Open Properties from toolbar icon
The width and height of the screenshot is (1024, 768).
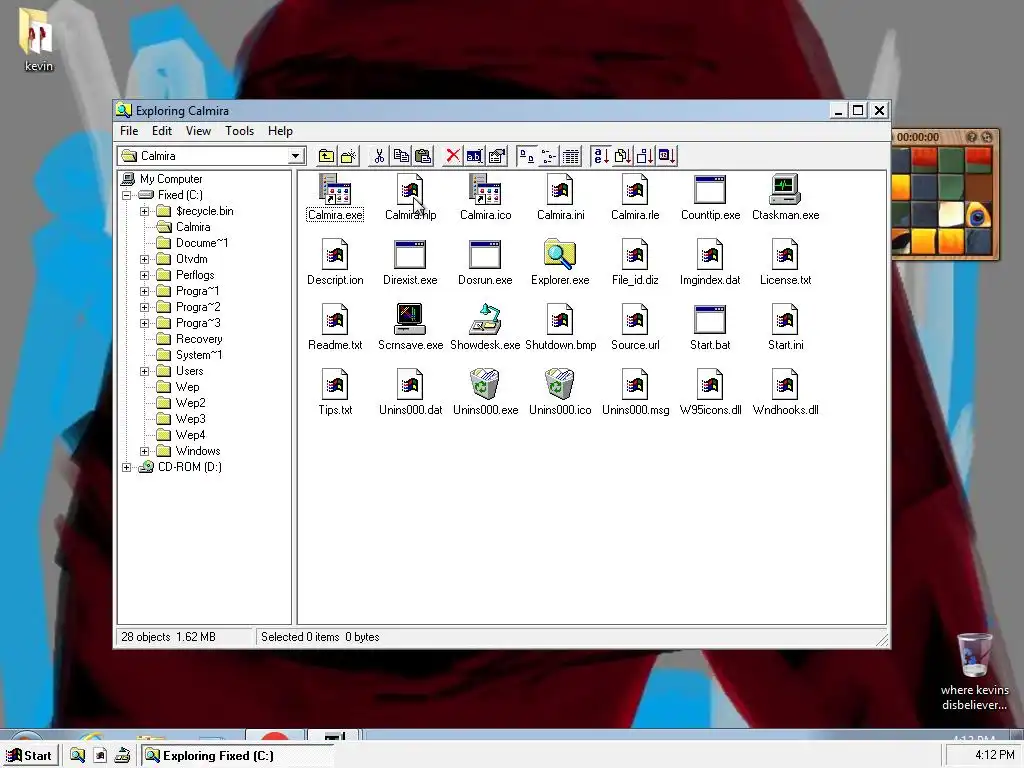(x=497, y=156)
